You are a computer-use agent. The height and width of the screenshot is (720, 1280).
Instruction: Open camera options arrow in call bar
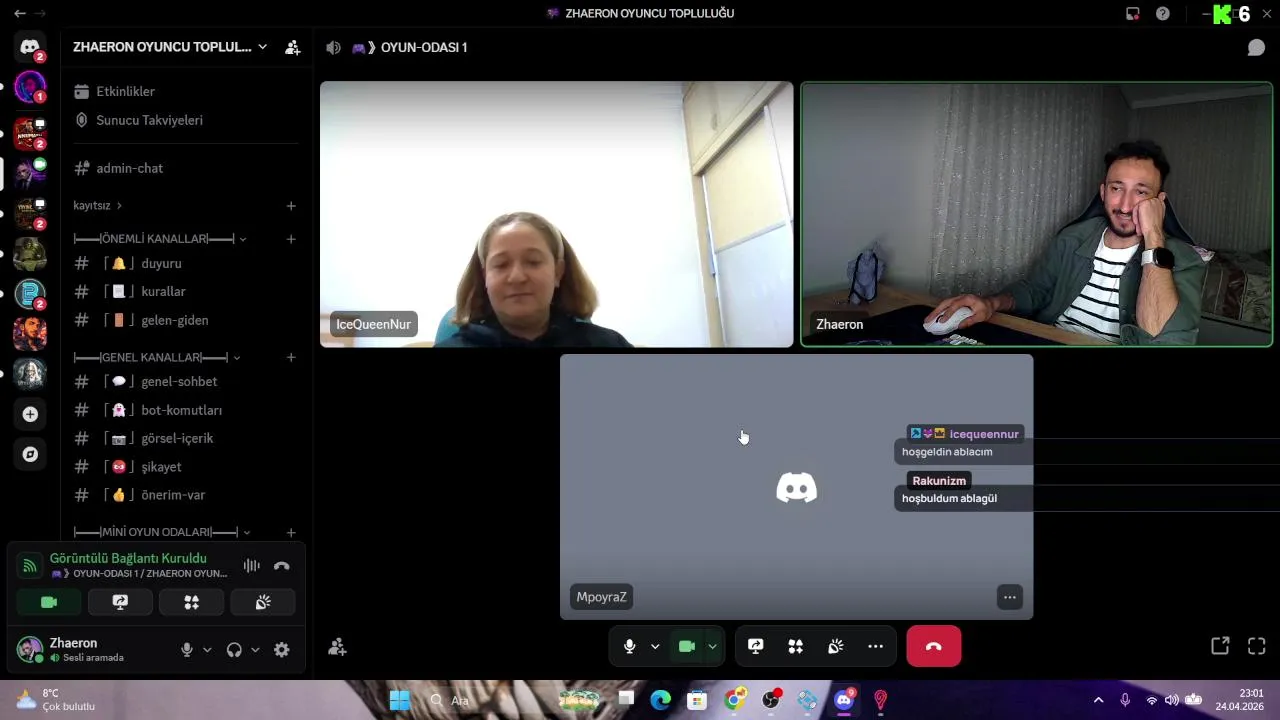[x=712, y=646]
